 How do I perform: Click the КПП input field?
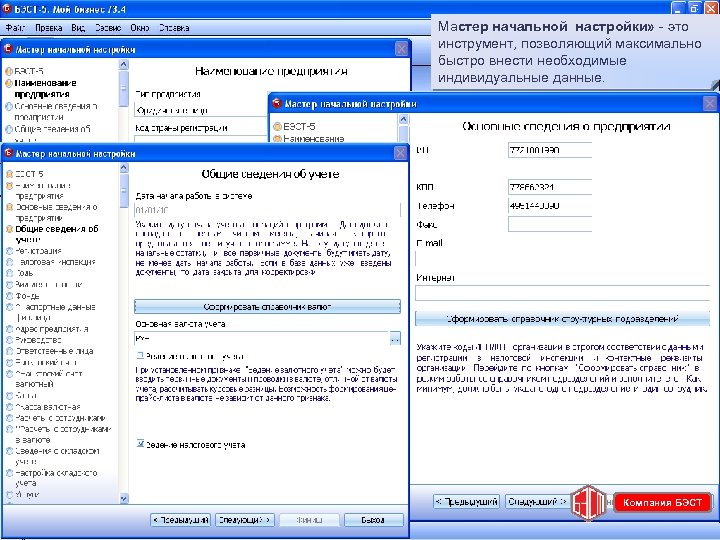(x=550, y=187)
